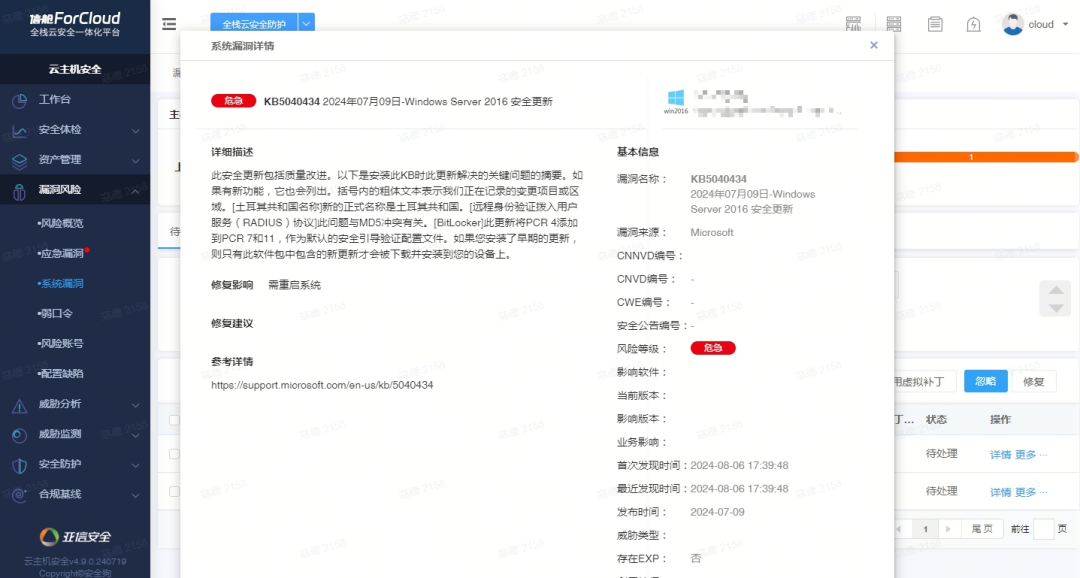This screenshot has height=578, width=1080.
Task: Select the 应急漏洞 submenu item
Action: [61, 254]
